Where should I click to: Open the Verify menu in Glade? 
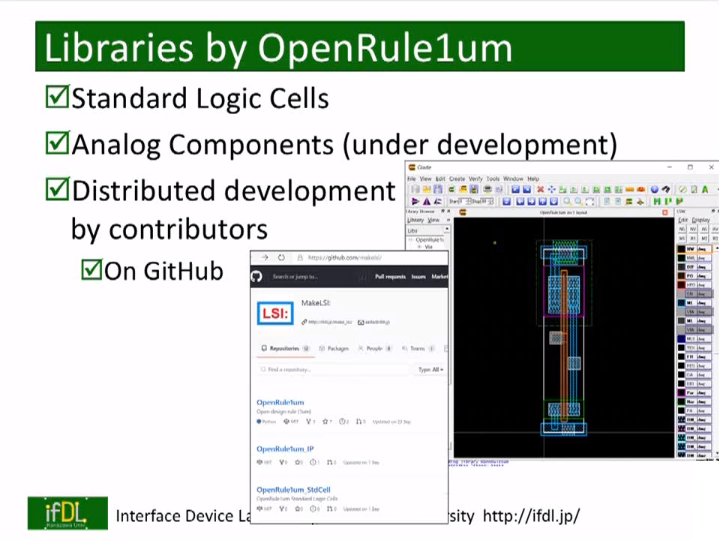(x=476, y=178)
